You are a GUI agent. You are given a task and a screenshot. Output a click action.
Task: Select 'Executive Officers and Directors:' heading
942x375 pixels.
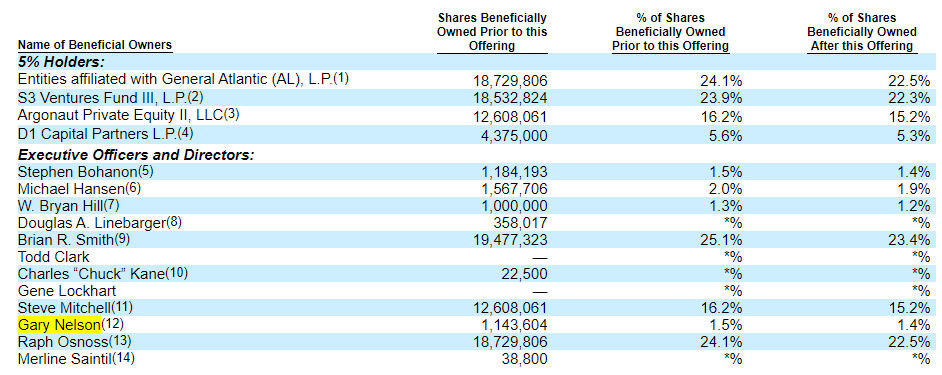[136, 155]
